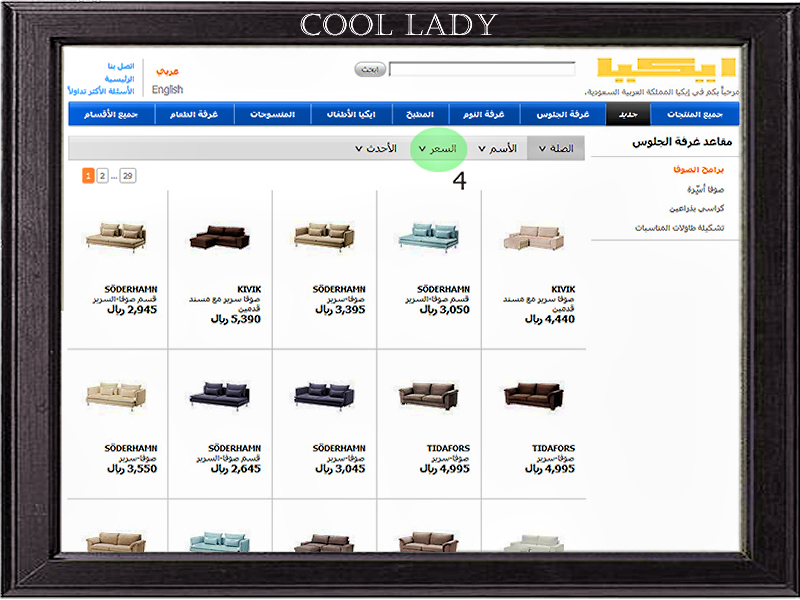The width and height of the screenshot is (800, 600).
Task: Click the yellow IKEA Arabic logo
Action: point(666,70)
